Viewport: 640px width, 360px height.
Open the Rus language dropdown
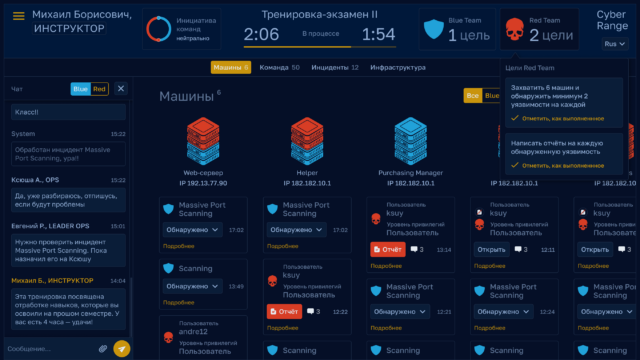coord(615,44)
